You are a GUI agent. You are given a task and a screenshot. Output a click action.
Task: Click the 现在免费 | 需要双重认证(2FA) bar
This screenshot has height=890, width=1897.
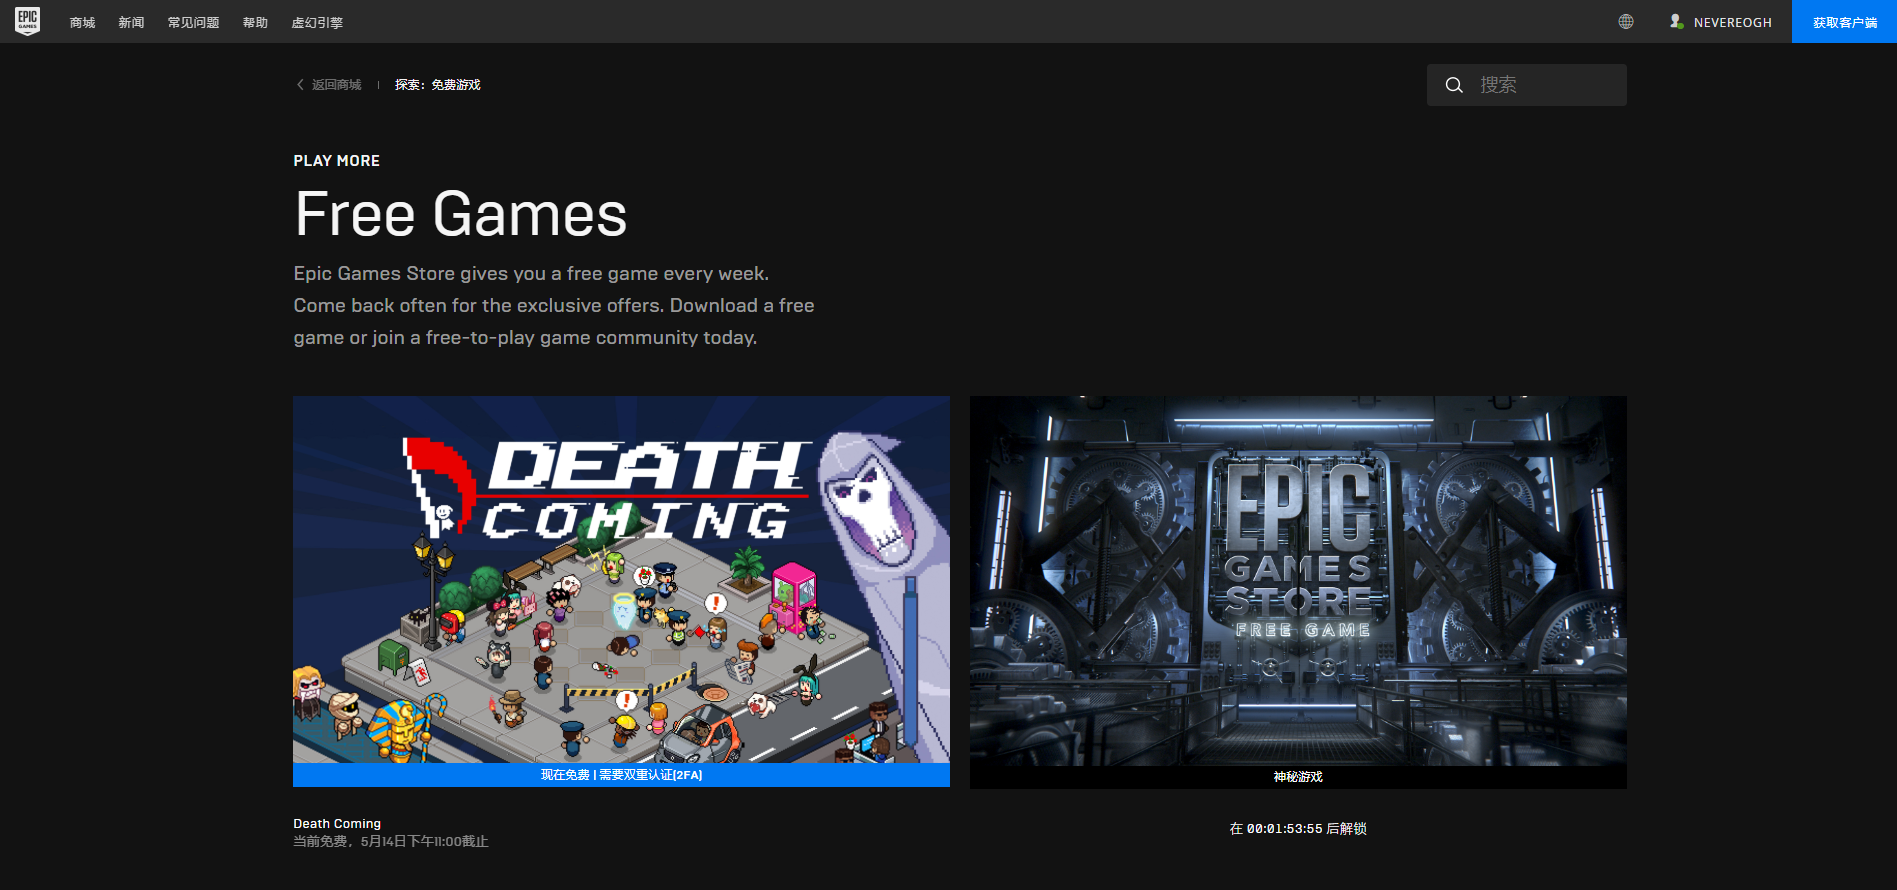pos(621,775)
